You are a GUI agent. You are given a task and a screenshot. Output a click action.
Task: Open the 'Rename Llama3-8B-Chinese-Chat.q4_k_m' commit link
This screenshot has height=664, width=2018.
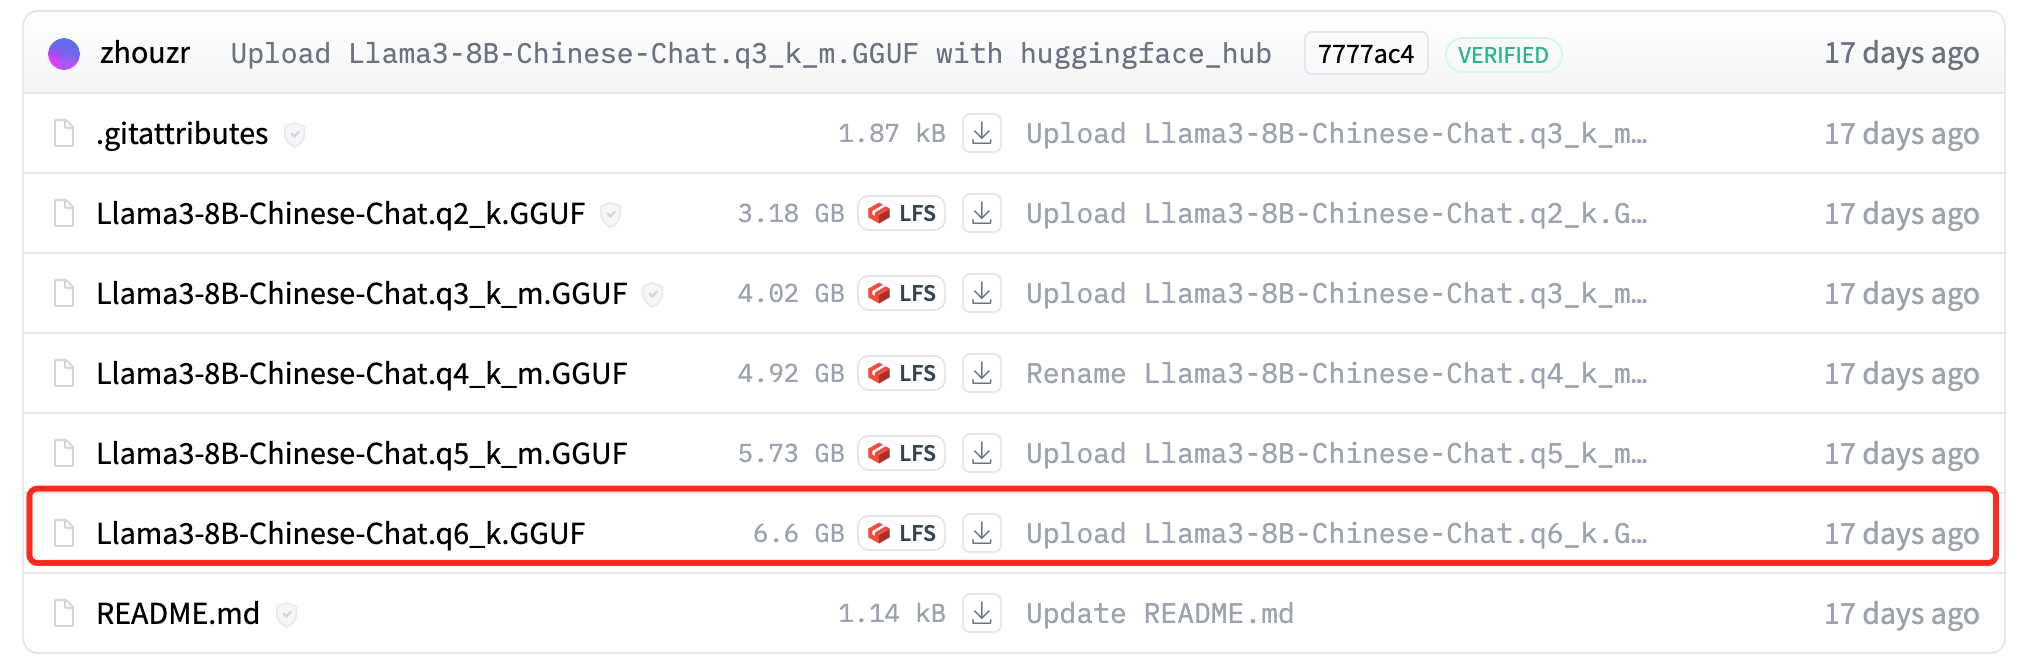coord(1337,373)
